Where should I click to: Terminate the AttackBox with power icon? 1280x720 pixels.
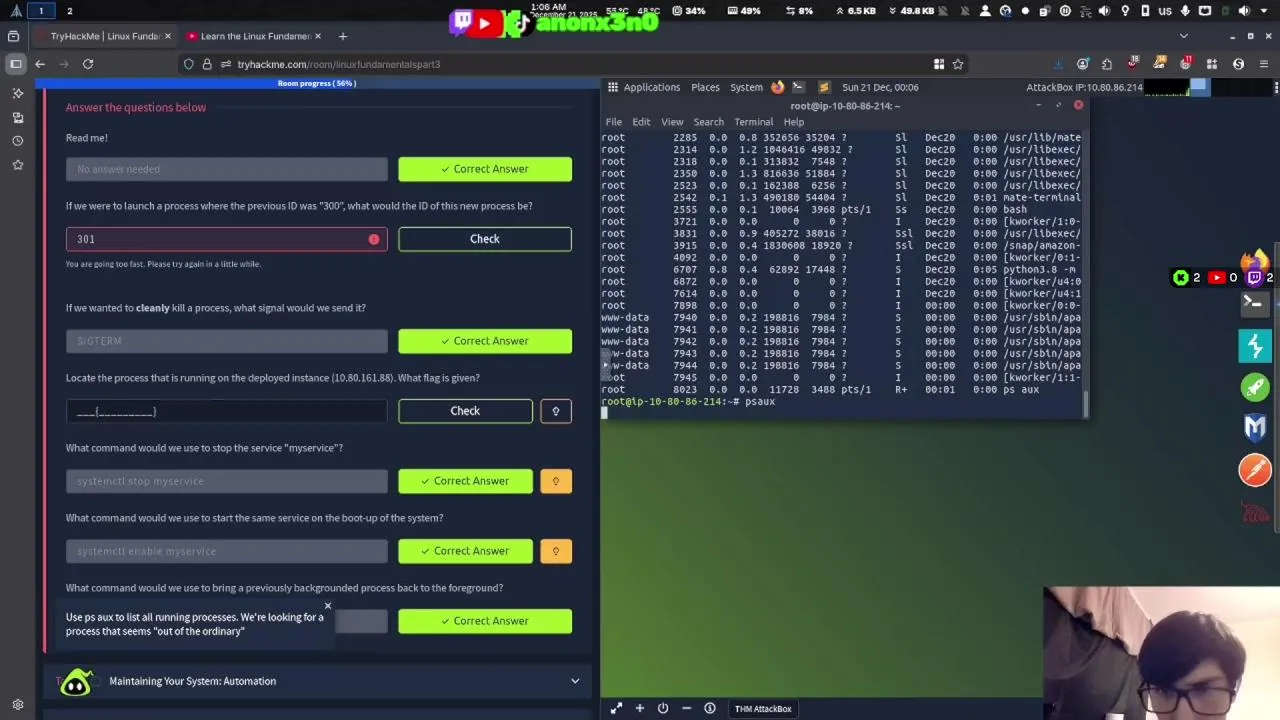pos(662,708)
